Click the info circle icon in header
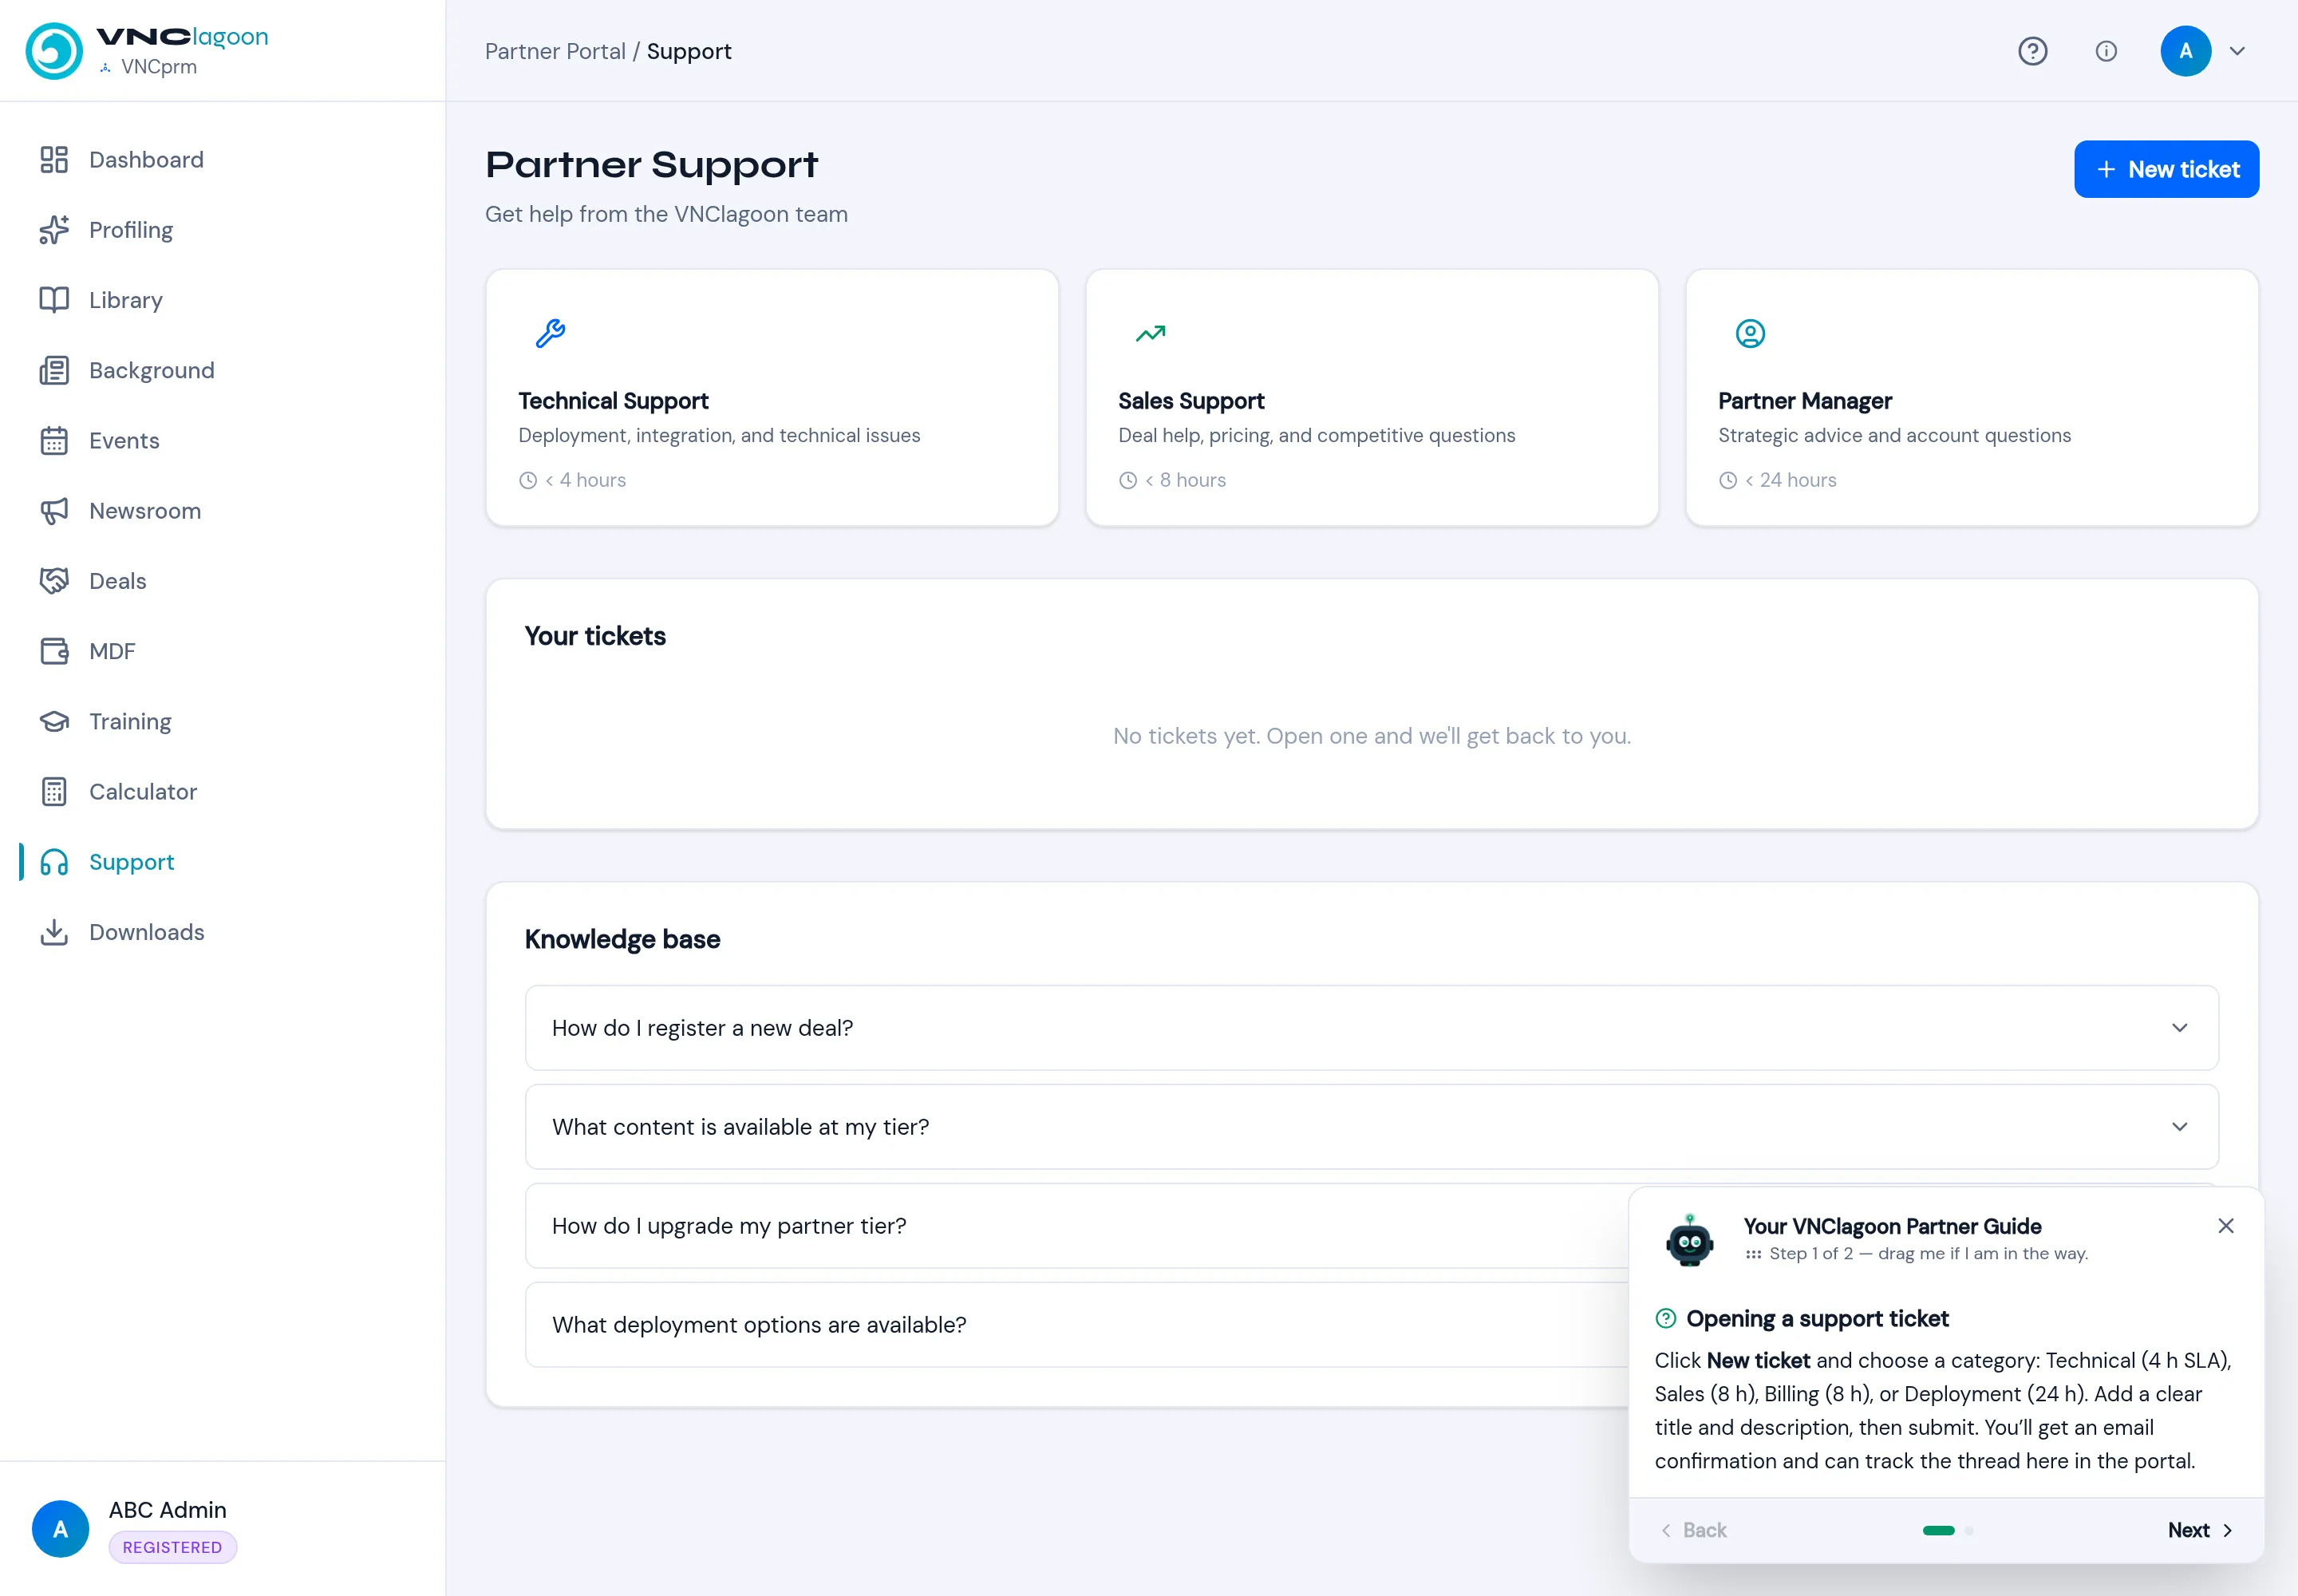Screen dimensions: 2298x1596 [x=2106, y=51]
